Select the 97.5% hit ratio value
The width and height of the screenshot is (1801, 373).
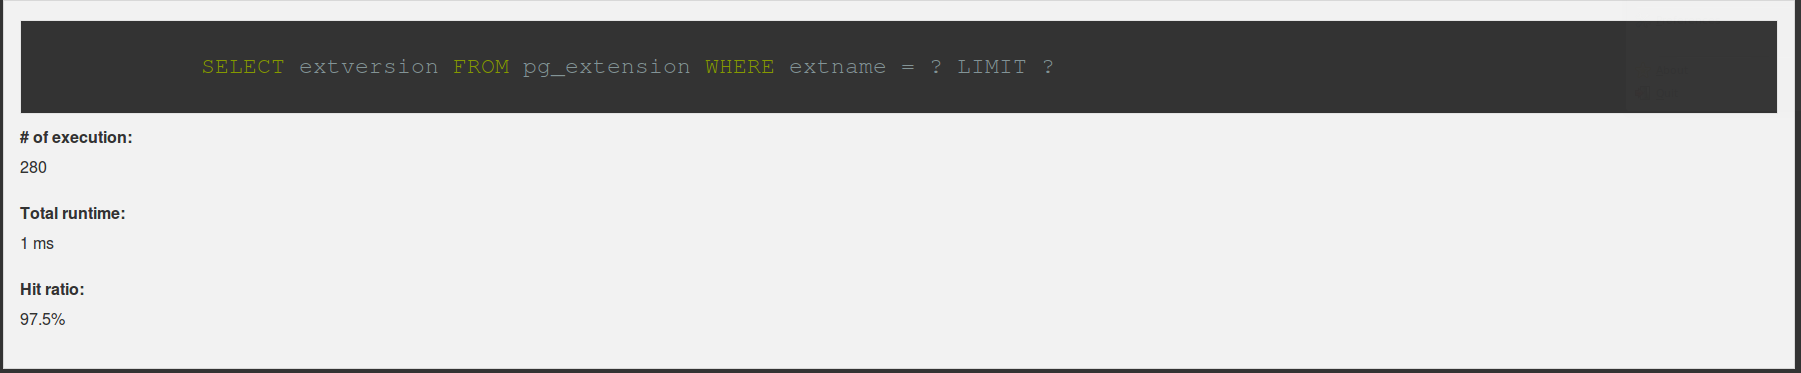pos(42,319)
